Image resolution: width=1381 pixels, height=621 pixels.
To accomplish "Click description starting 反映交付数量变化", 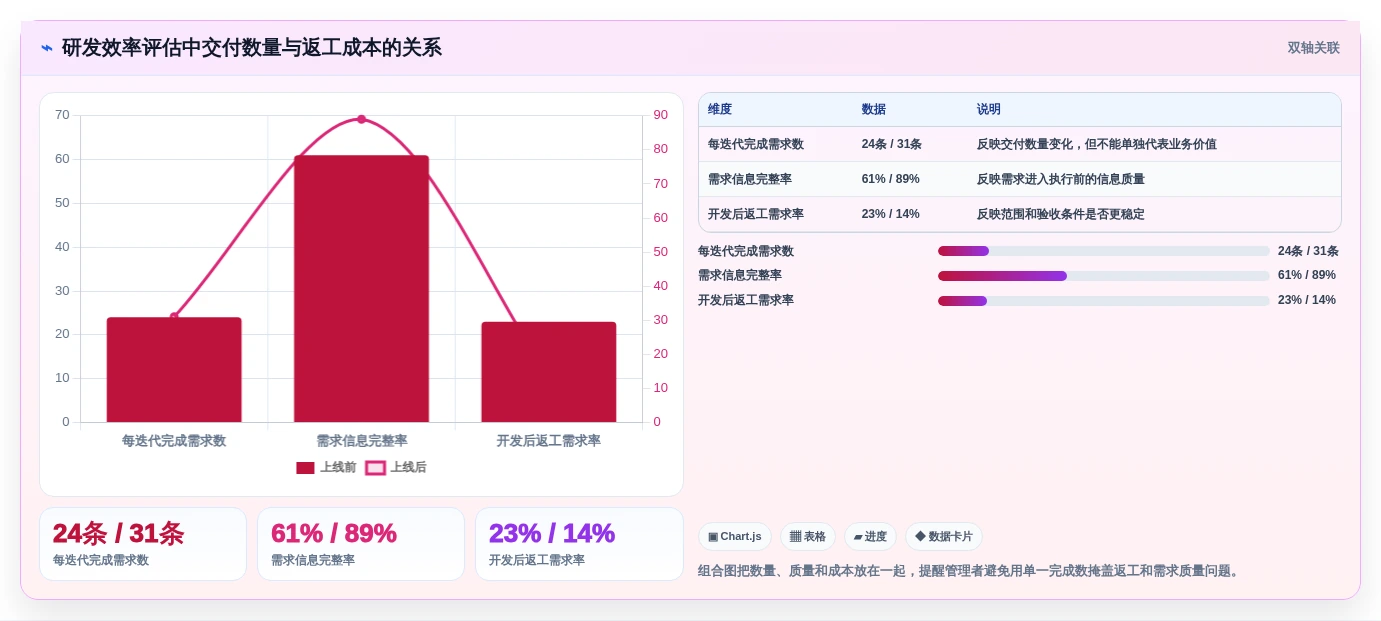I will [x=1096, y=144].
